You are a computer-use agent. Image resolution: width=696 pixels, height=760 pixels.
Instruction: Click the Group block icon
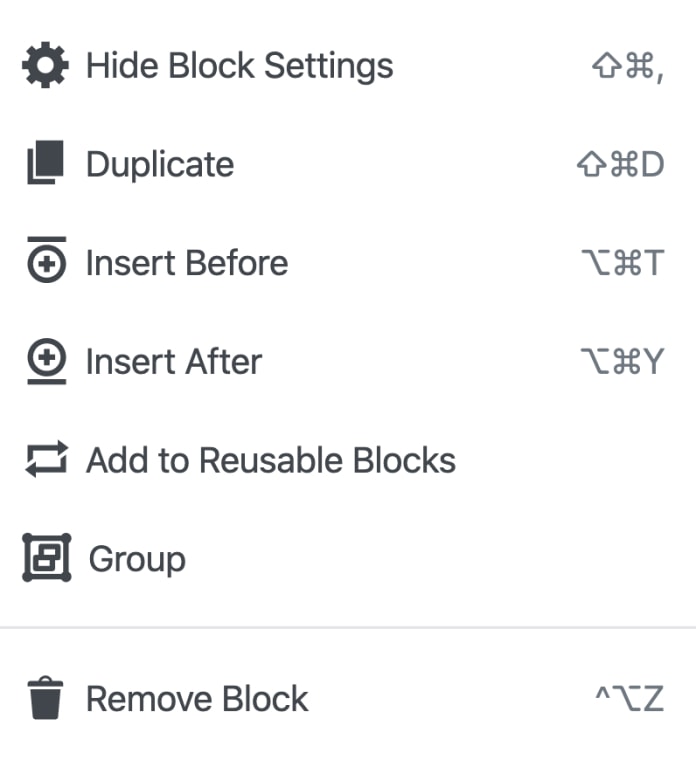(x=46, y=558)
